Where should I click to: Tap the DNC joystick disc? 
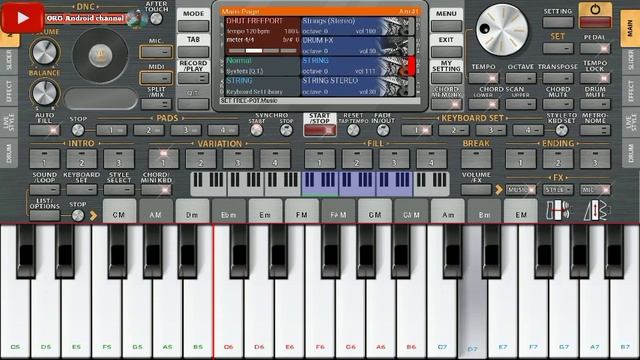click(x=100, y=55)
